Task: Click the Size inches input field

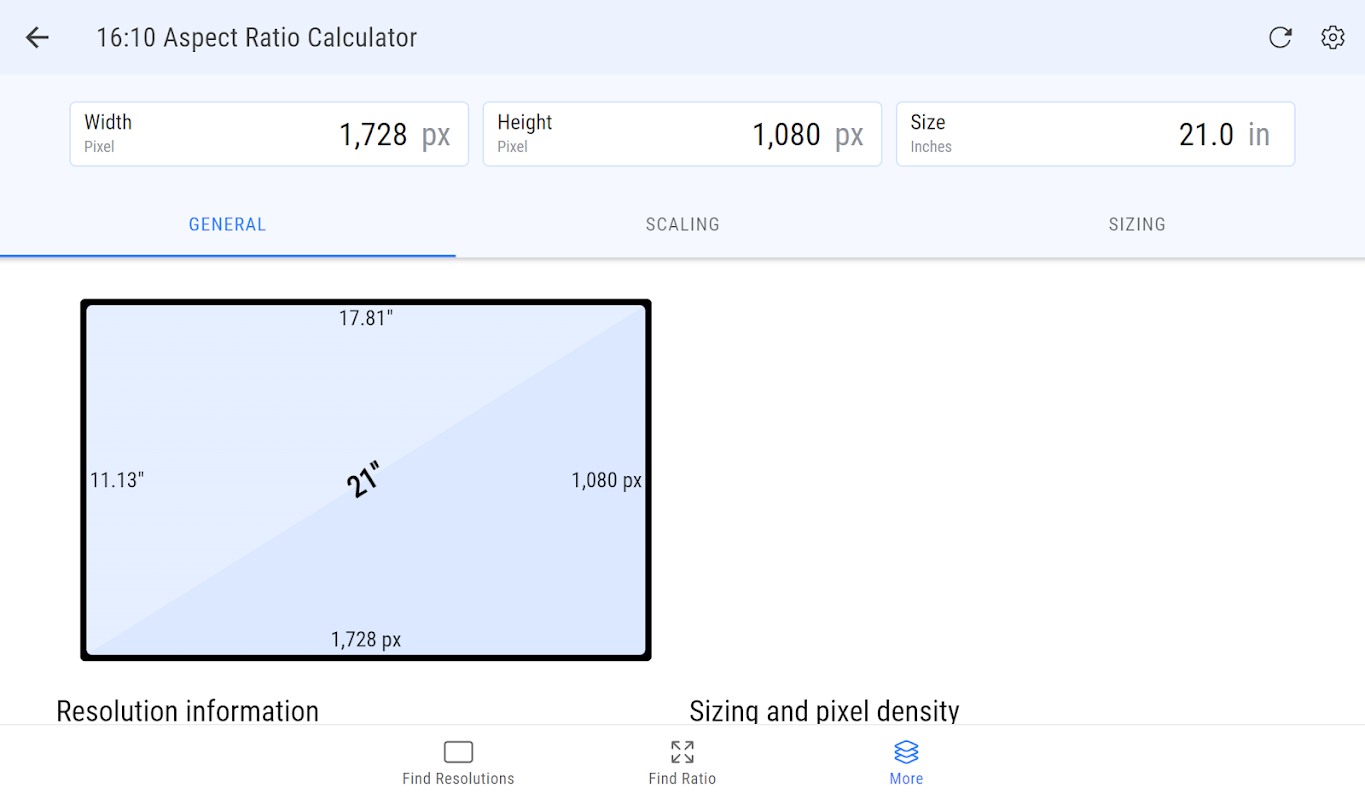Action: 1095,134
